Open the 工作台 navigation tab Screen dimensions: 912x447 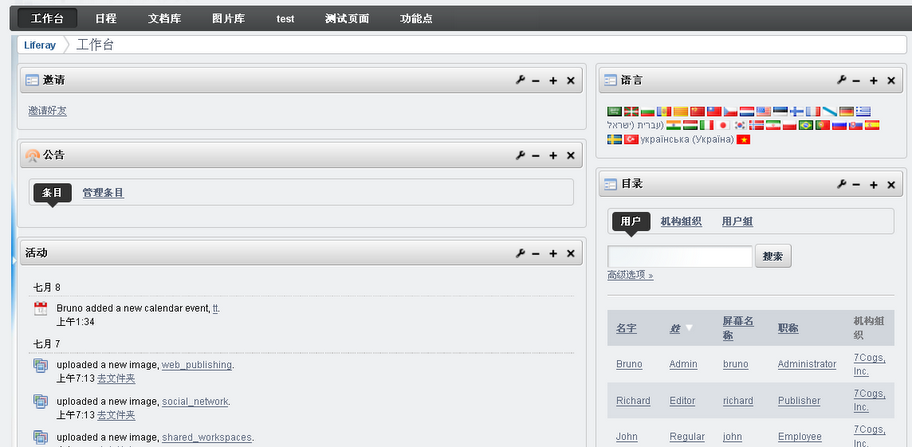(x=47, y=19)
